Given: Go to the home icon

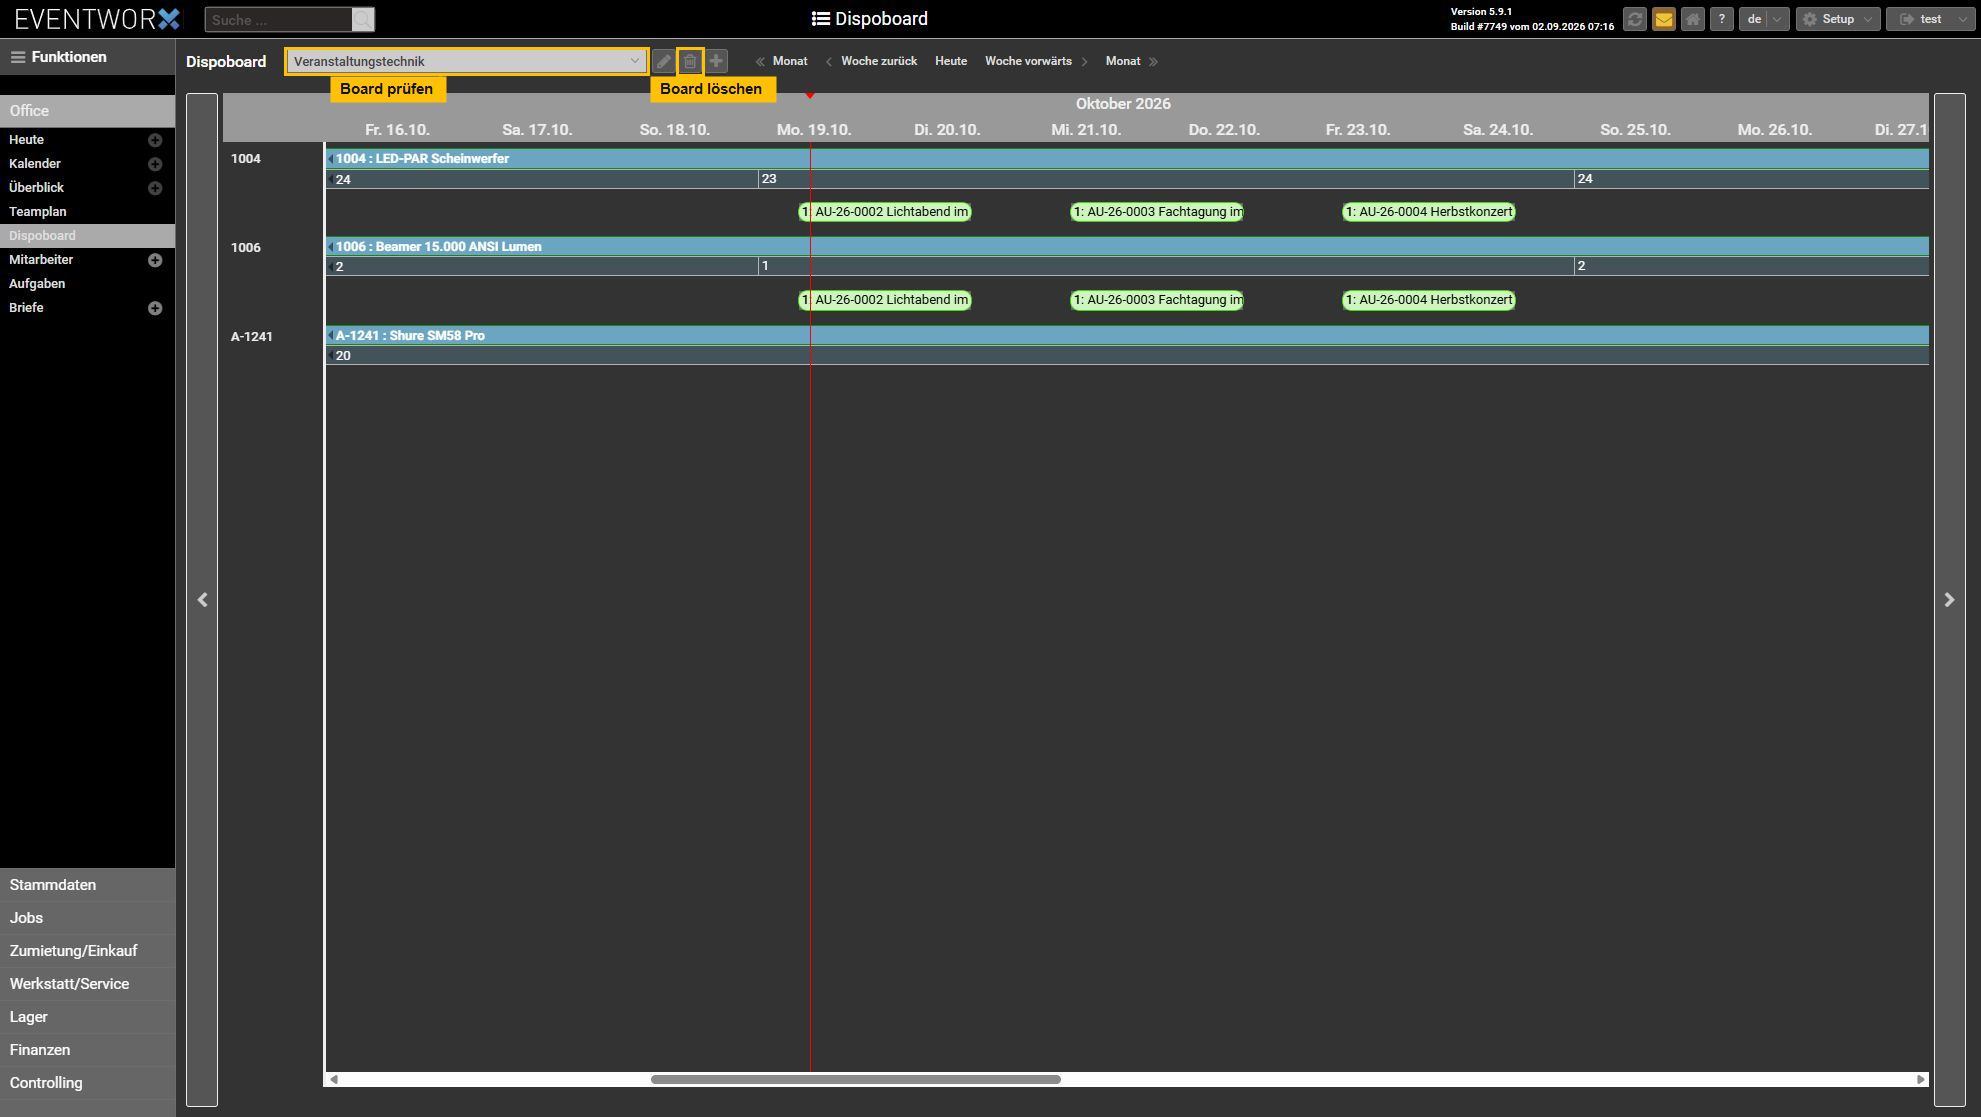Looking at the screenshot, I should click(1693, 19).
